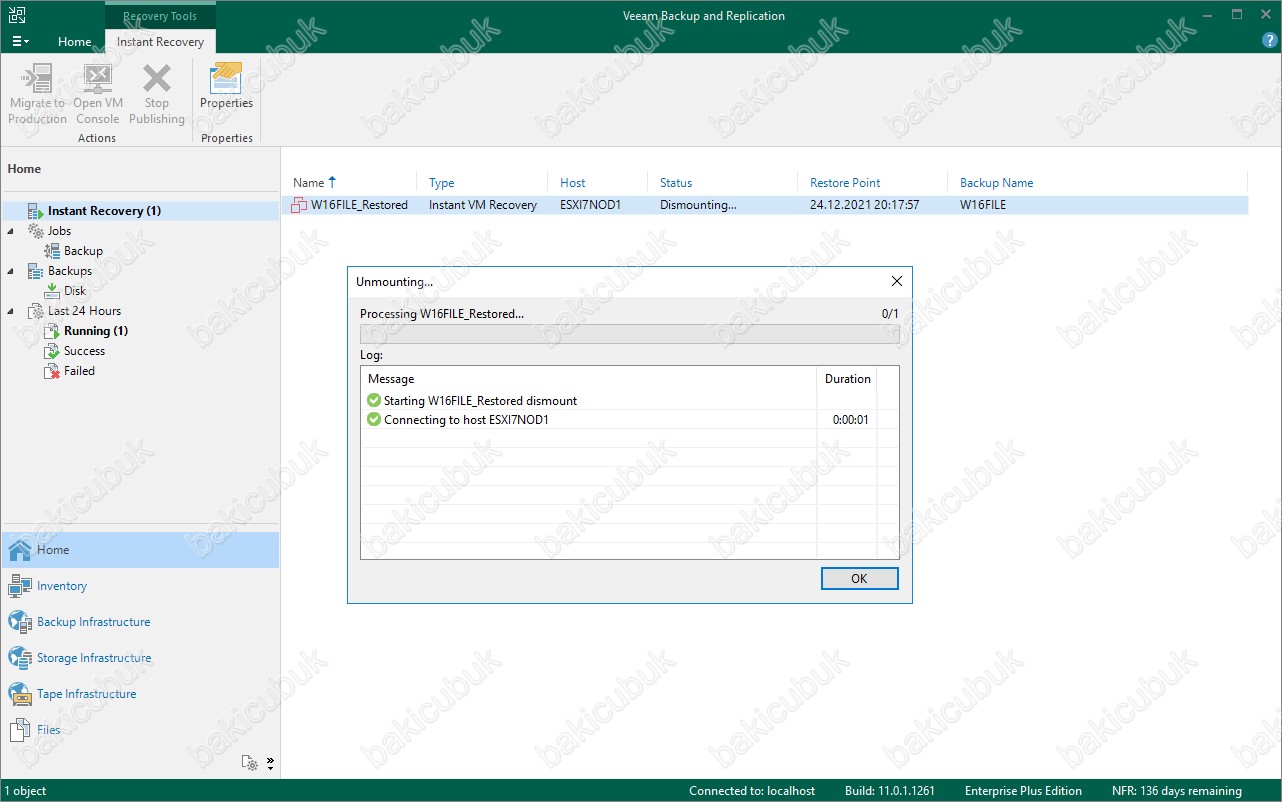
Task: Open the Backup Infrastructure view
Action: tap(94, 622)
